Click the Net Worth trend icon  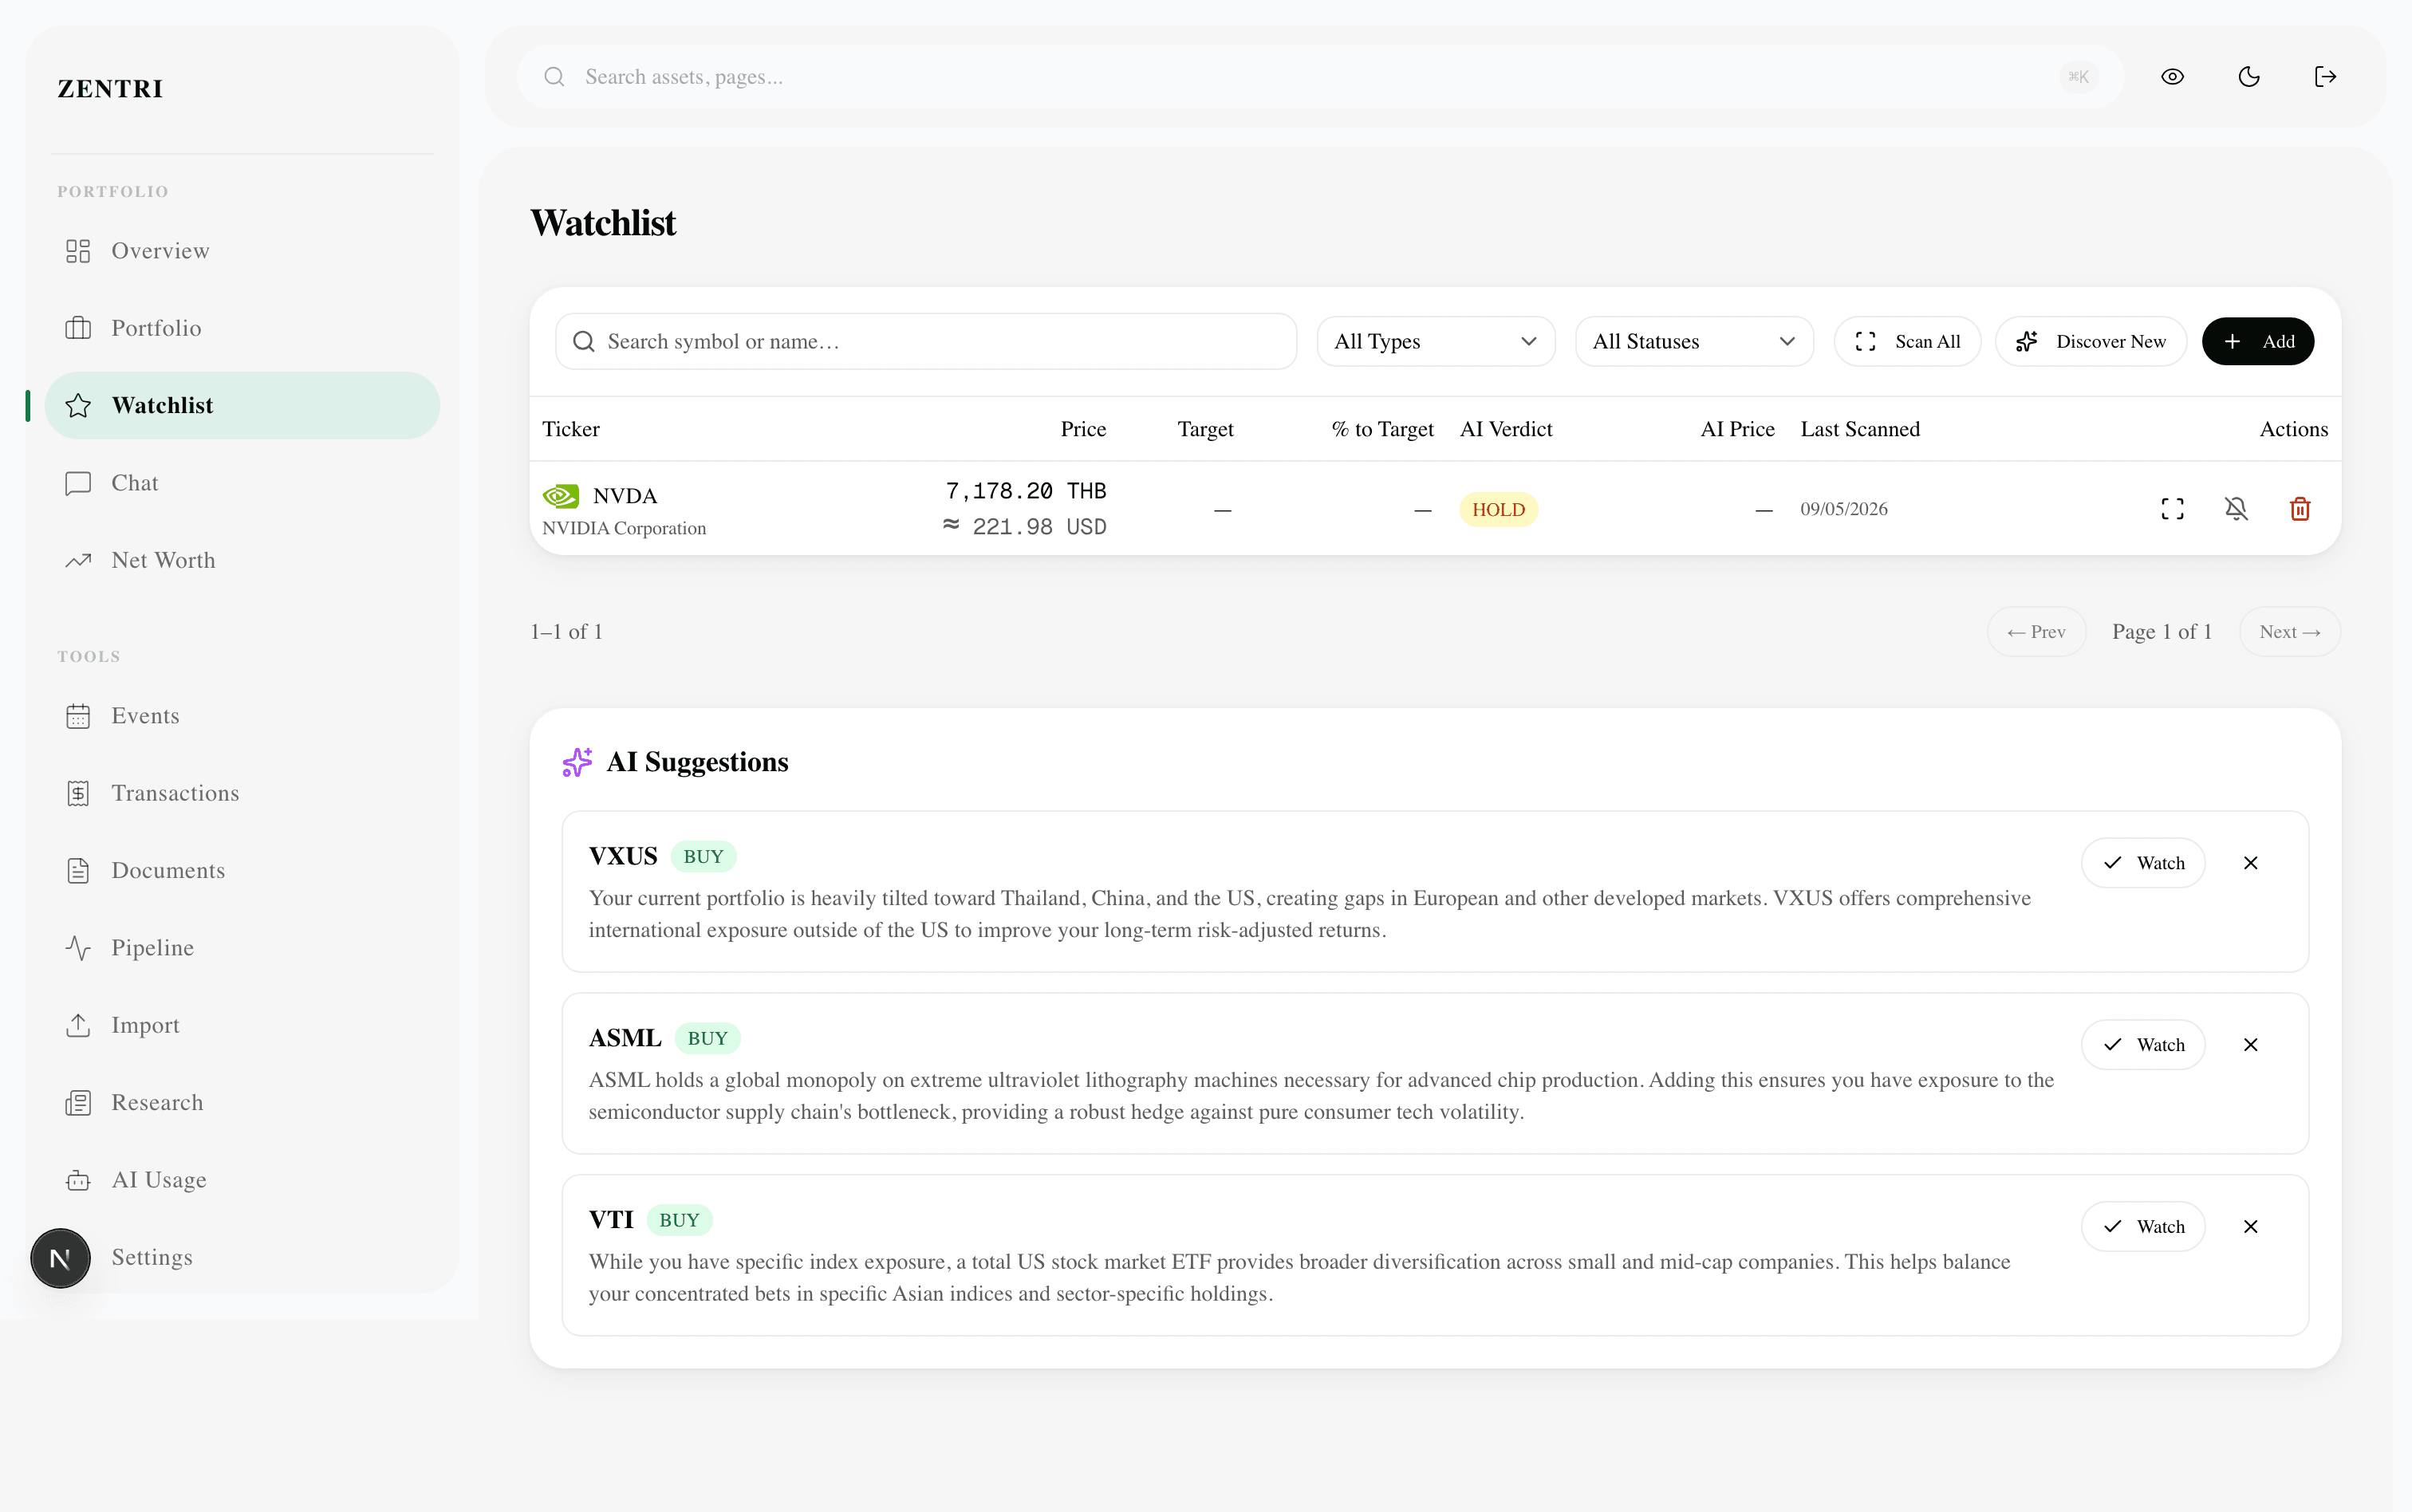(x=78, y=560)
